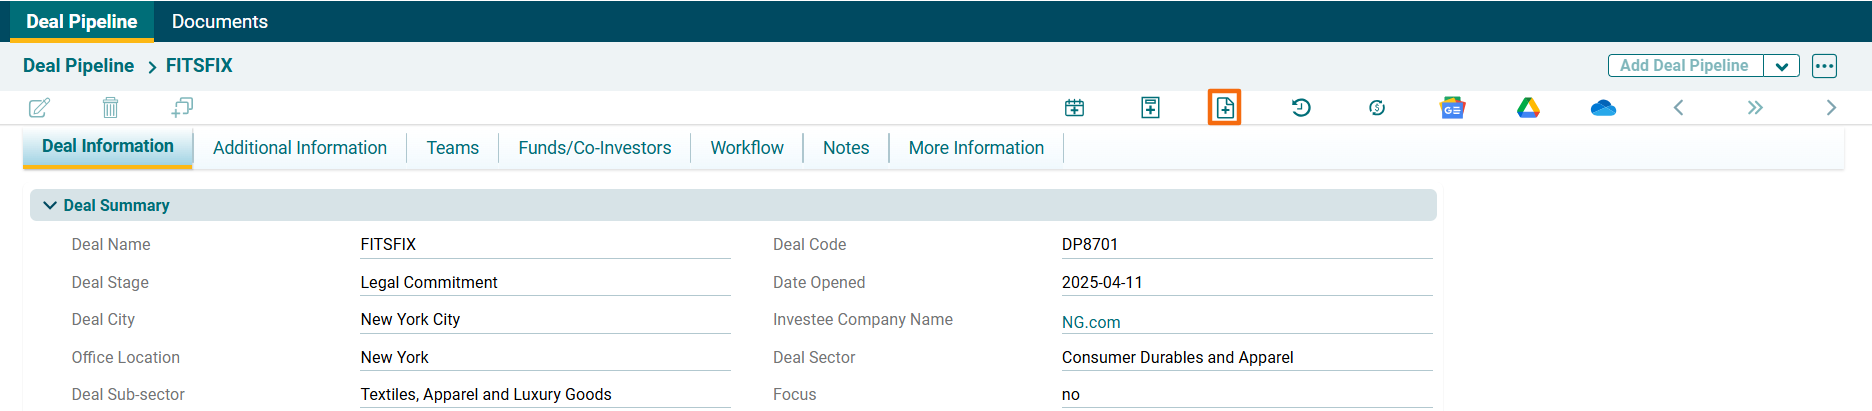Viewport: 1872px width, 411px height.
Task: Open the Funds/Co-Investors tab
Action: pyautogui.click(x=595, y=148)
